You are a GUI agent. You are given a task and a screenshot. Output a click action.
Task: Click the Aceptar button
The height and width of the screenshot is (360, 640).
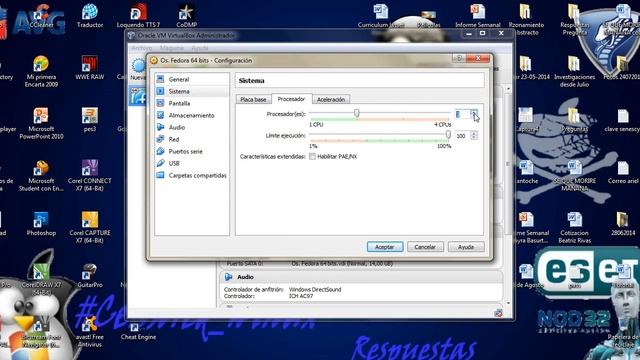click(x=384, y=247)
